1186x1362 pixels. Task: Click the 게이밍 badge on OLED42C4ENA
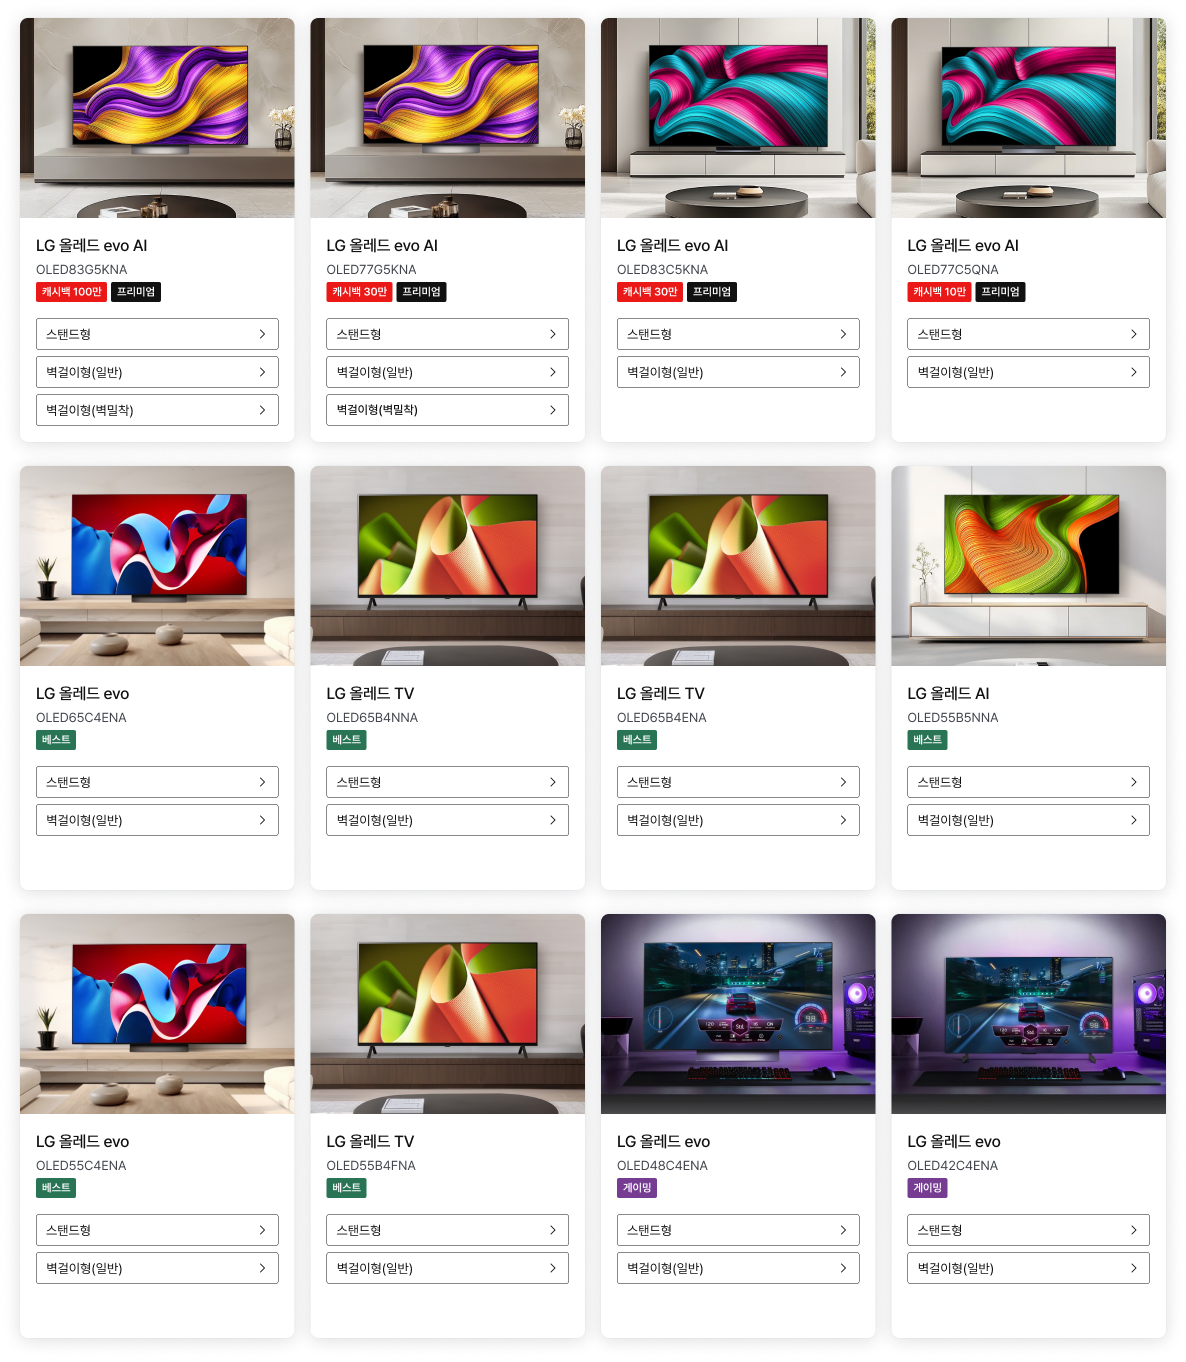pos(927,1188)
